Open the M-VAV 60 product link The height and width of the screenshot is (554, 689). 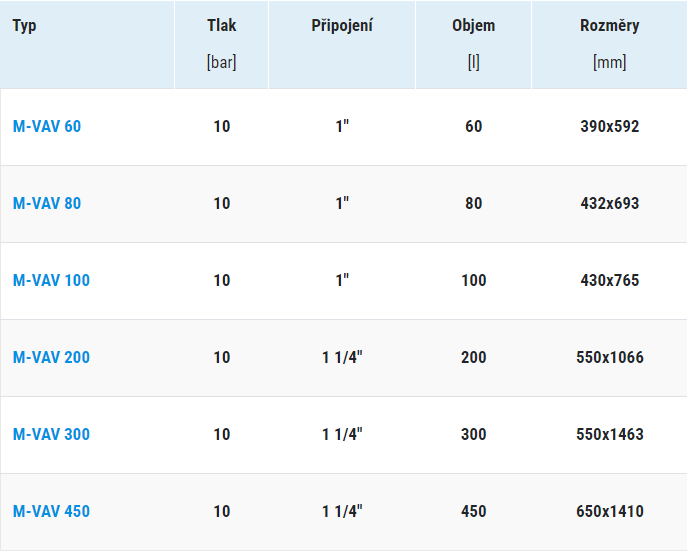46,127
